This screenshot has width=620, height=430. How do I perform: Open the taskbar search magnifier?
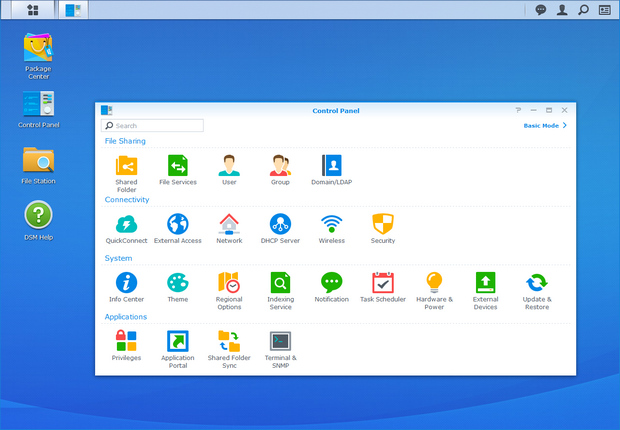tap(583, 10)
